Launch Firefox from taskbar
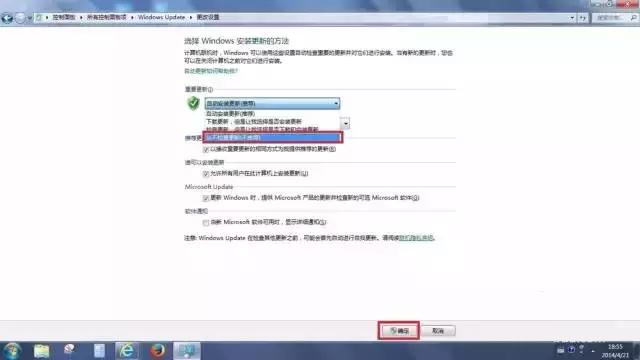 tap(157, 351)
